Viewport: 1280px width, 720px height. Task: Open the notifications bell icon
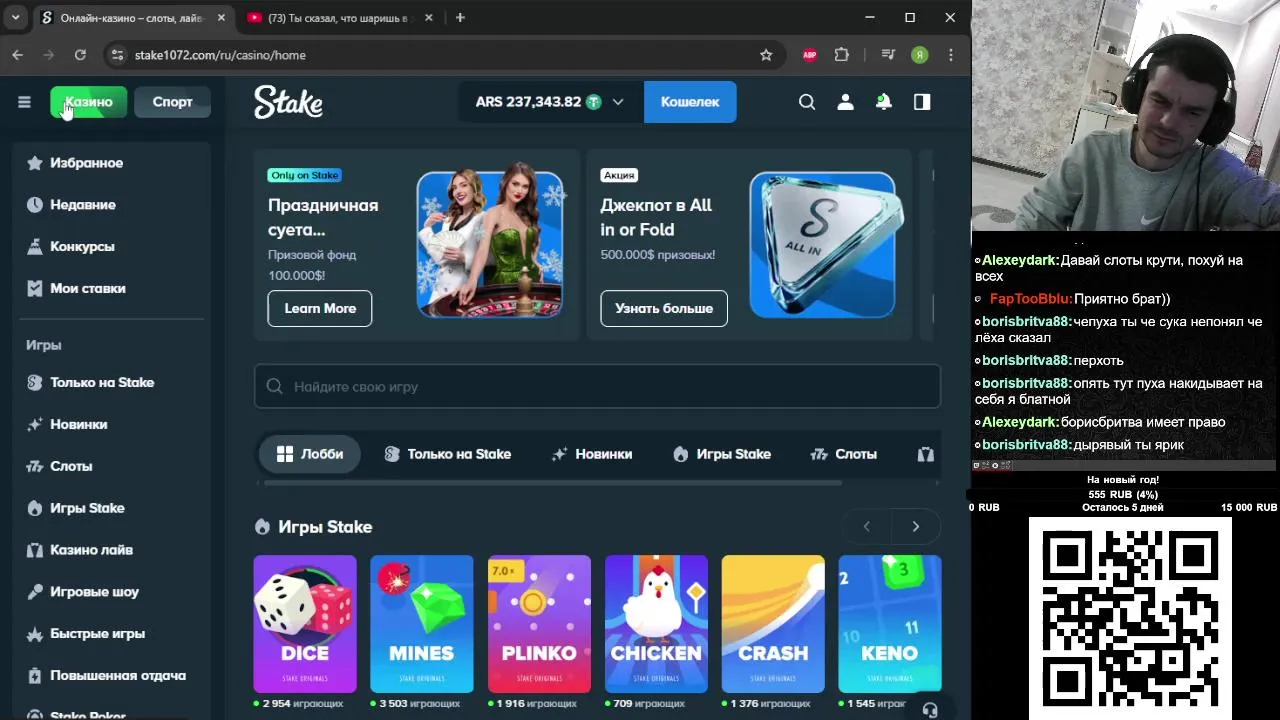pyautogui.click(x=884, y=102)
